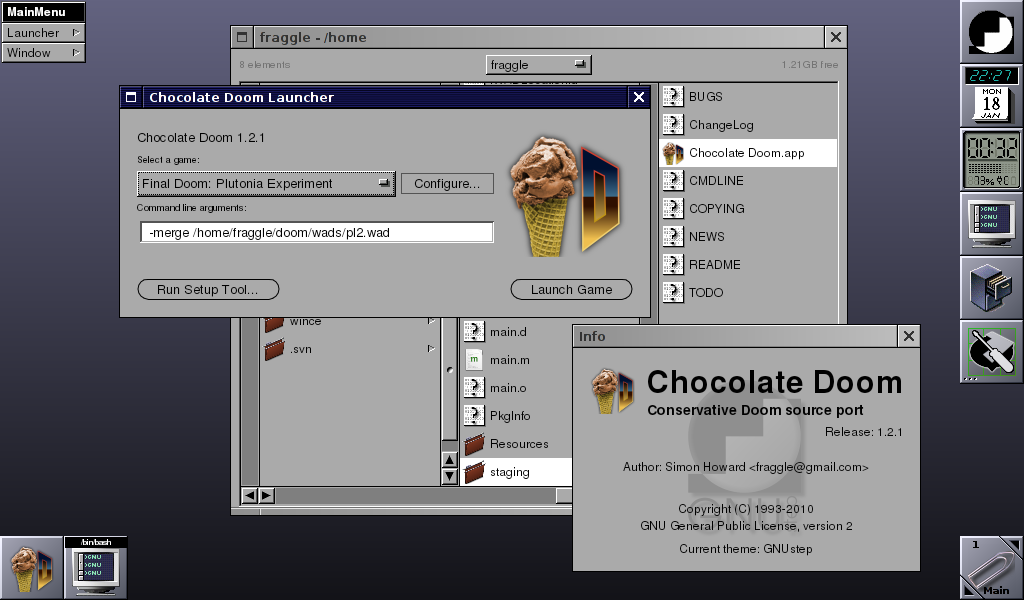
Task: Select the BUGS file icon
Action: (x=673, y=97)
